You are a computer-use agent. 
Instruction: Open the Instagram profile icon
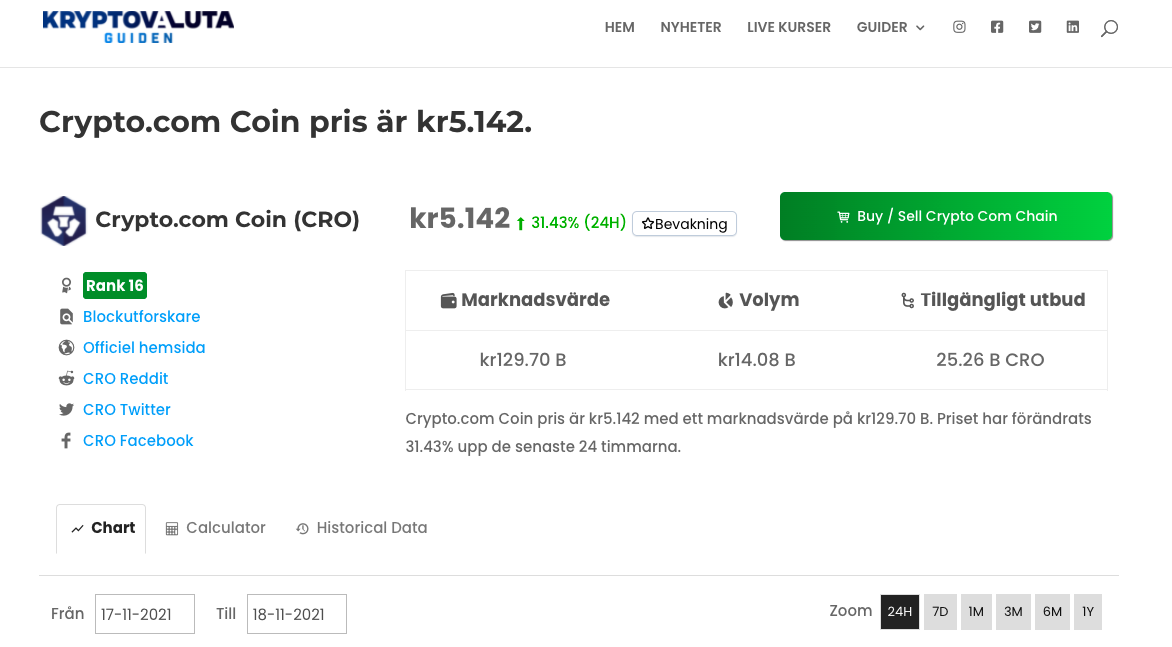[x=959, y=27]
